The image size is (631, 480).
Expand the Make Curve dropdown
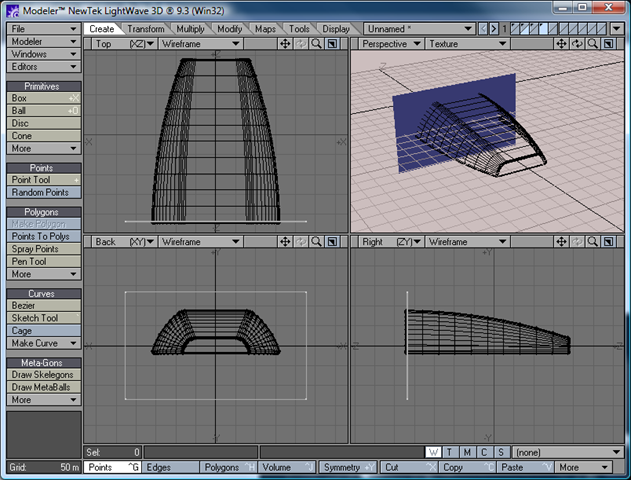[x=42, y=343]
